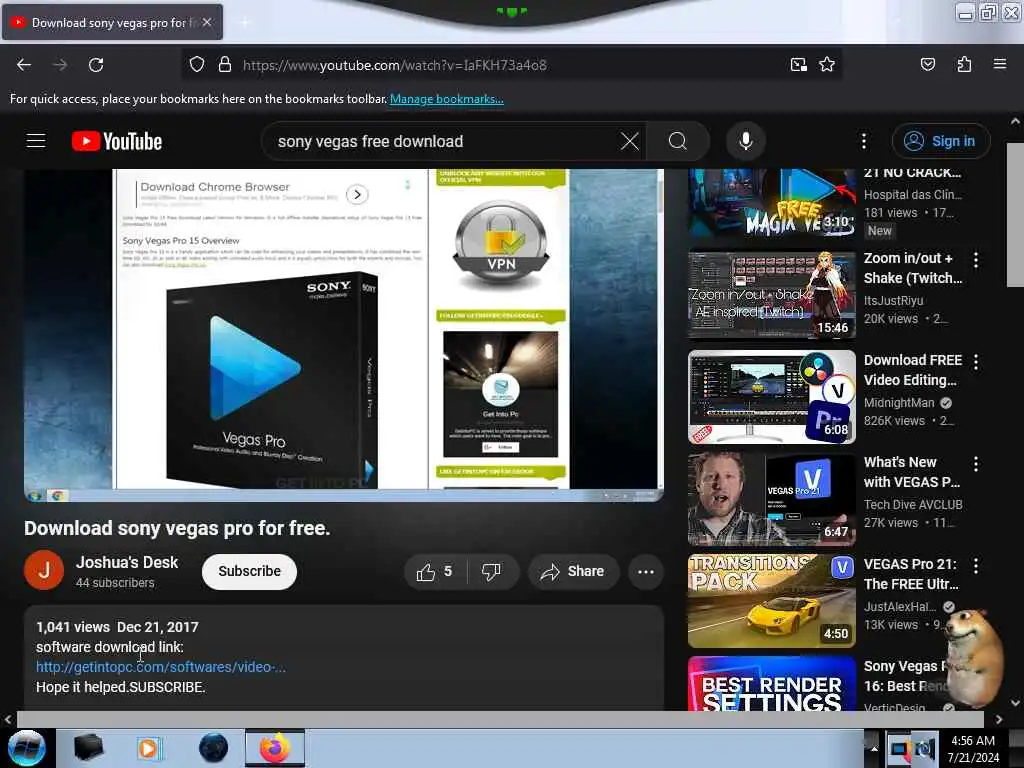
Task: Clear the YouTube search text
Action: coord(630,141)
